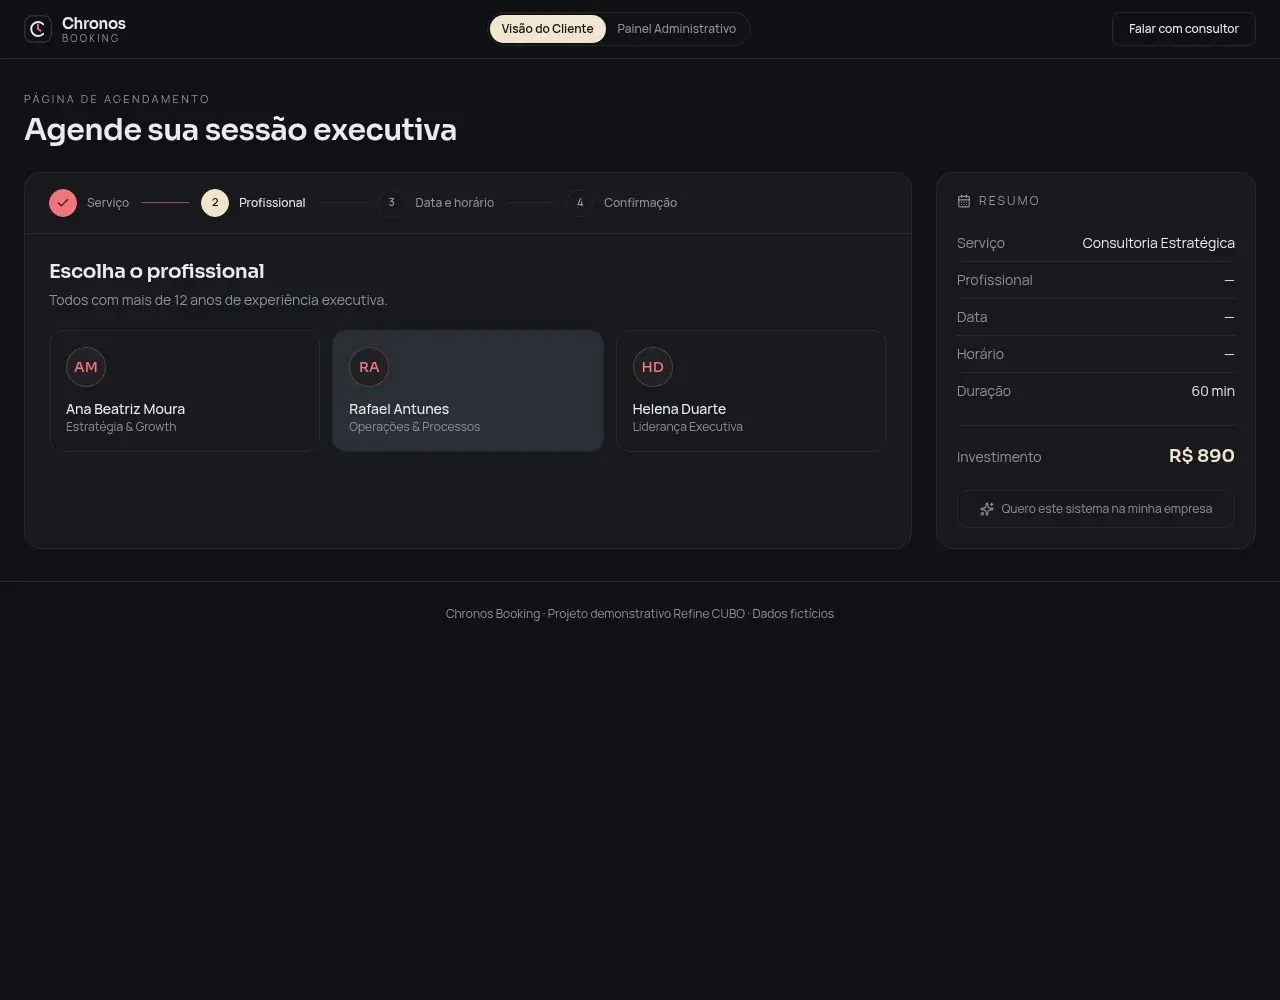Choose professional Helena Duarte
Image resolution: width=1280 pixels, height=1000 pixels.
[x=751, y=391]
